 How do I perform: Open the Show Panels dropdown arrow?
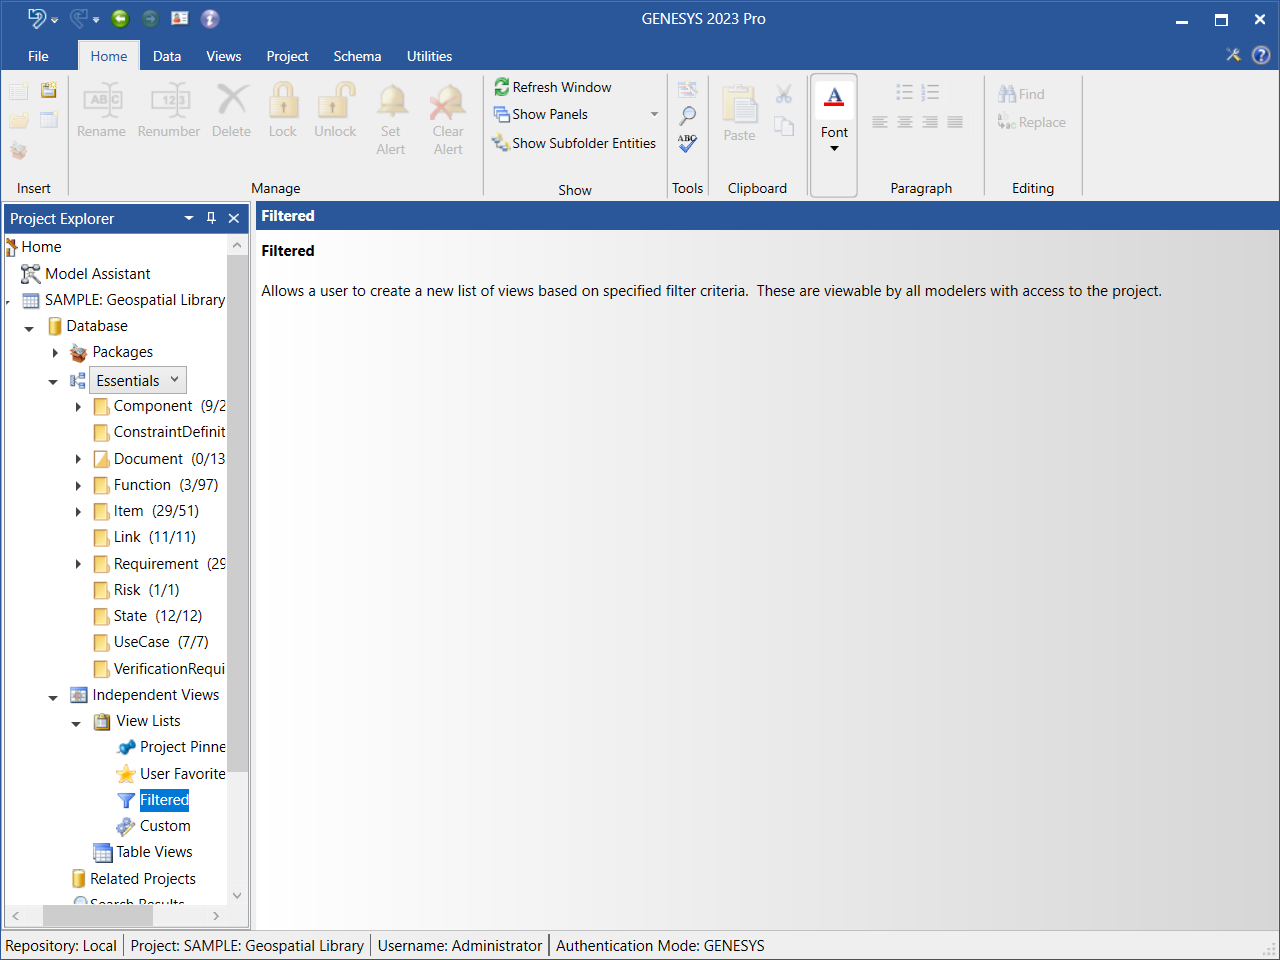pyautogui.click(x=654, y=114)
